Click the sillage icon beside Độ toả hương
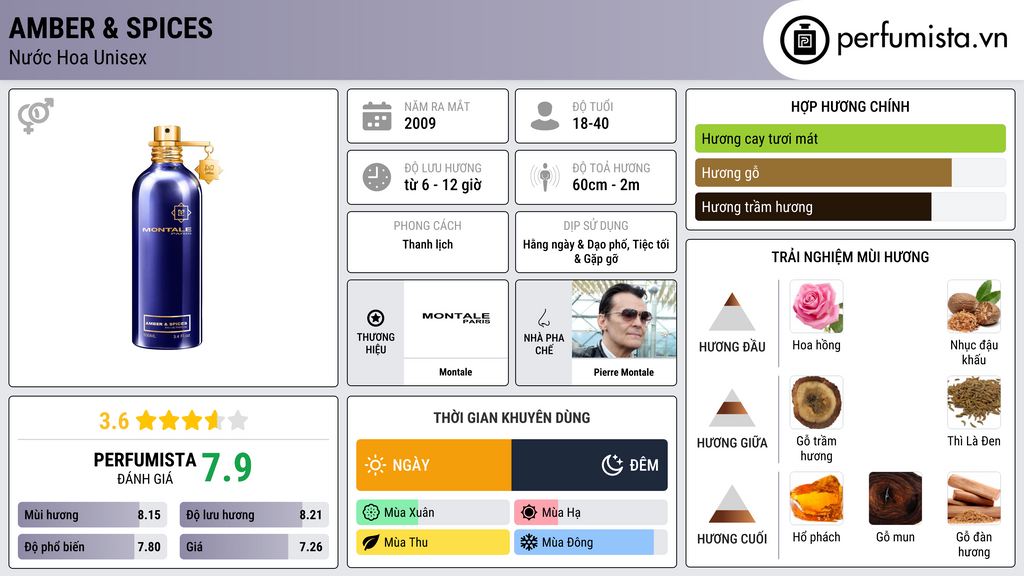 tap(544, 177)
